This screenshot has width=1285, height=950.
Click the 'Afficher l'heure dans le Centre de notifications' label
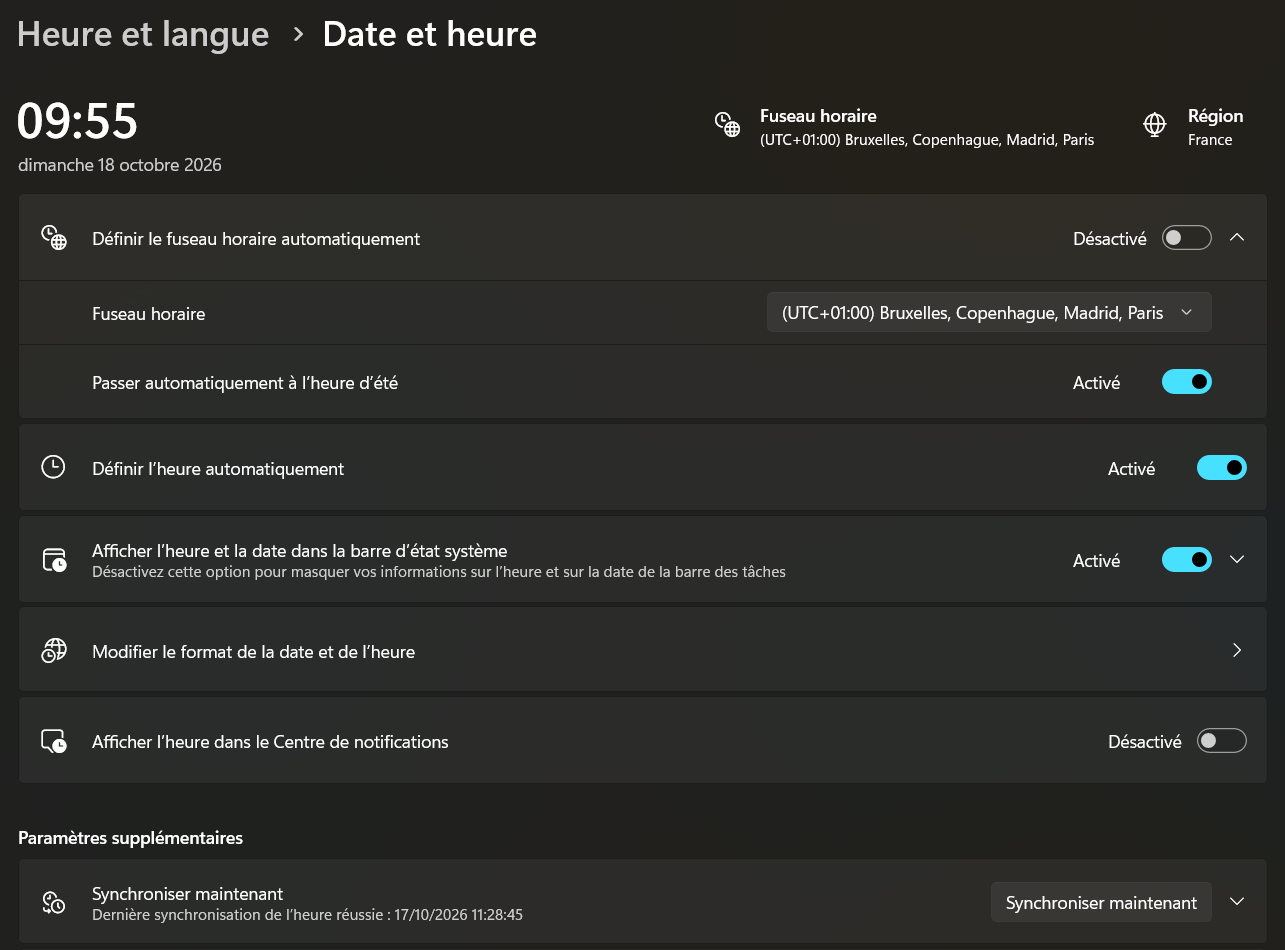click(x=270, y=742)
